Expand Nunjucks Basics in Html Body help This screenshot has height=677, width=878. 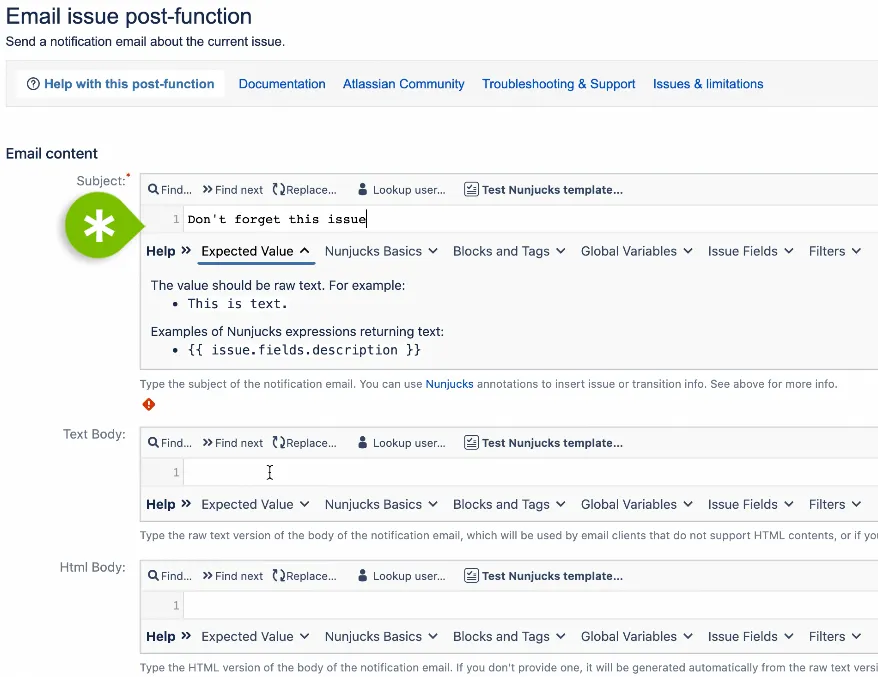coord(381,637)
